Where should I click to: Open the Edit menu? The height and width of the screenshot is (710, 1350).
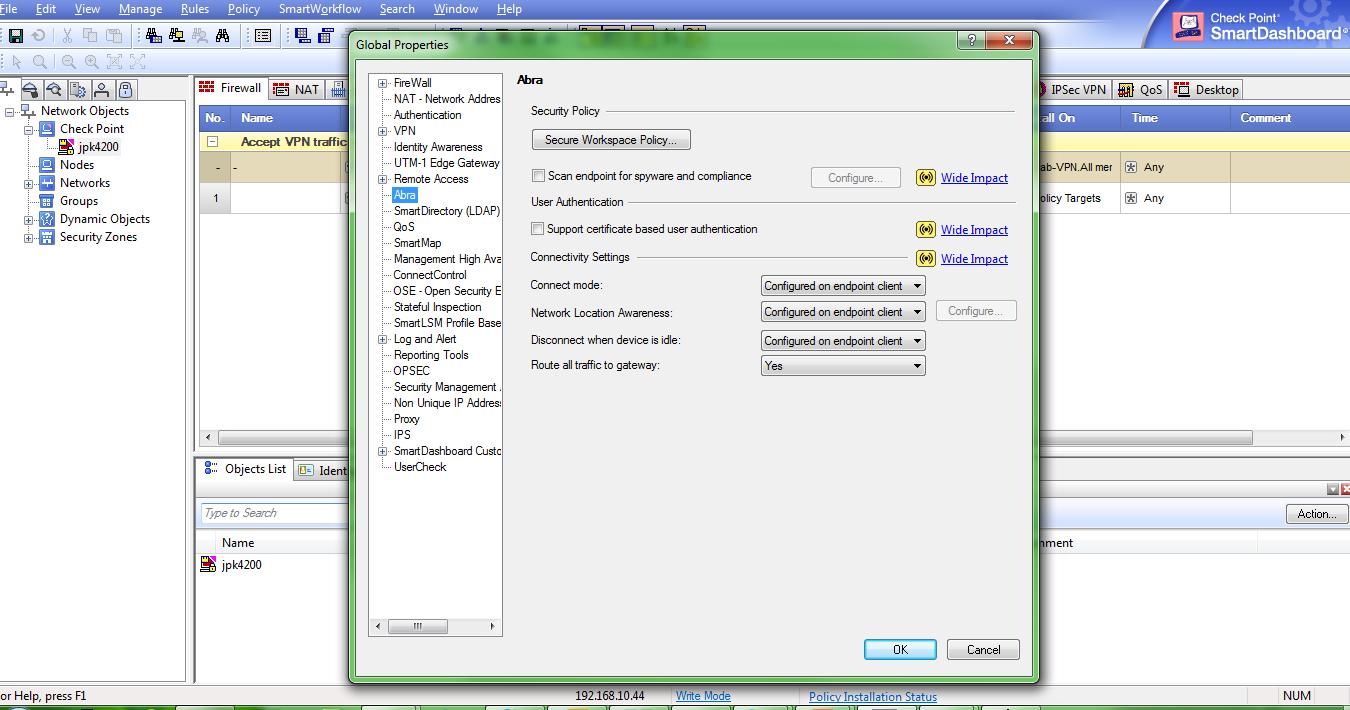click(46, 9)
